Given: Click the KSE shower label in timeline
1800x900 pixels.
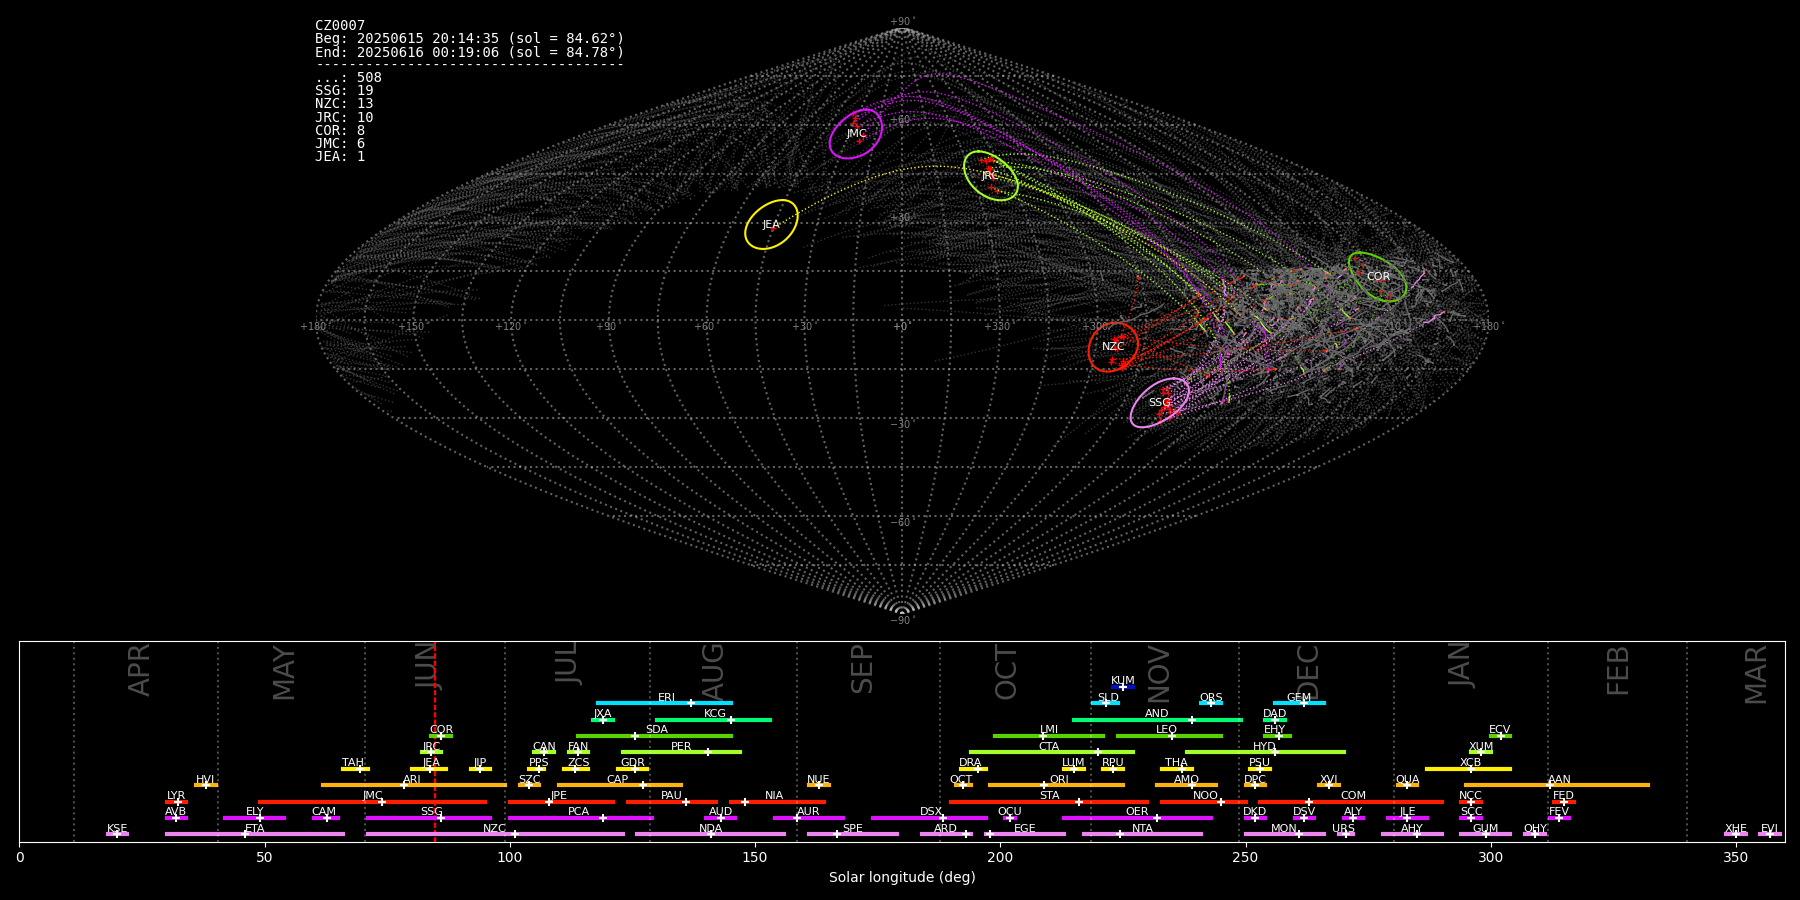Looking at the screenshot, I should (117, 829).
